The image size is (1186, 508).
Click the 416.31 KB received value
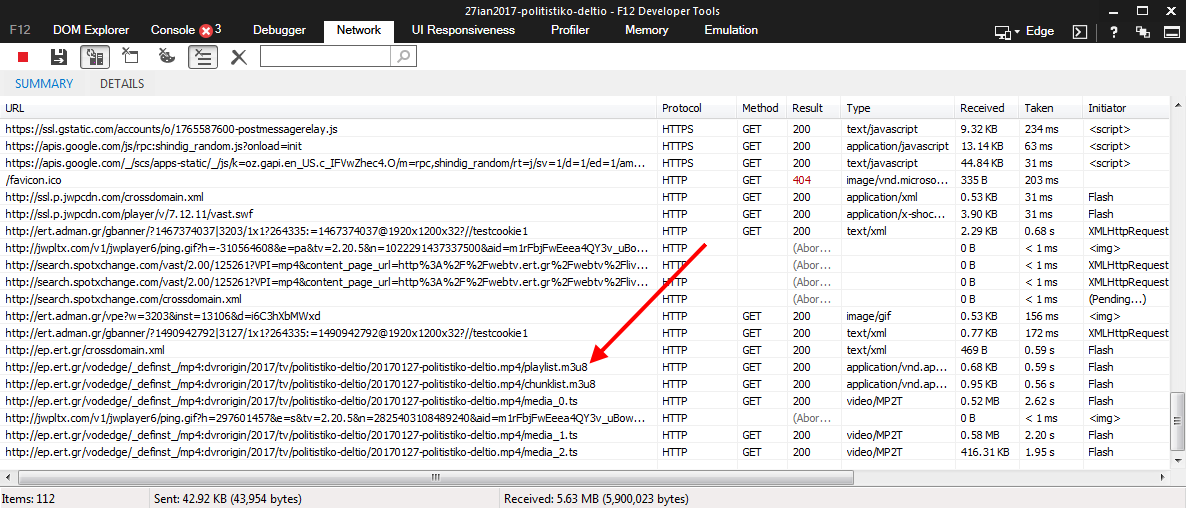point(984,452)
